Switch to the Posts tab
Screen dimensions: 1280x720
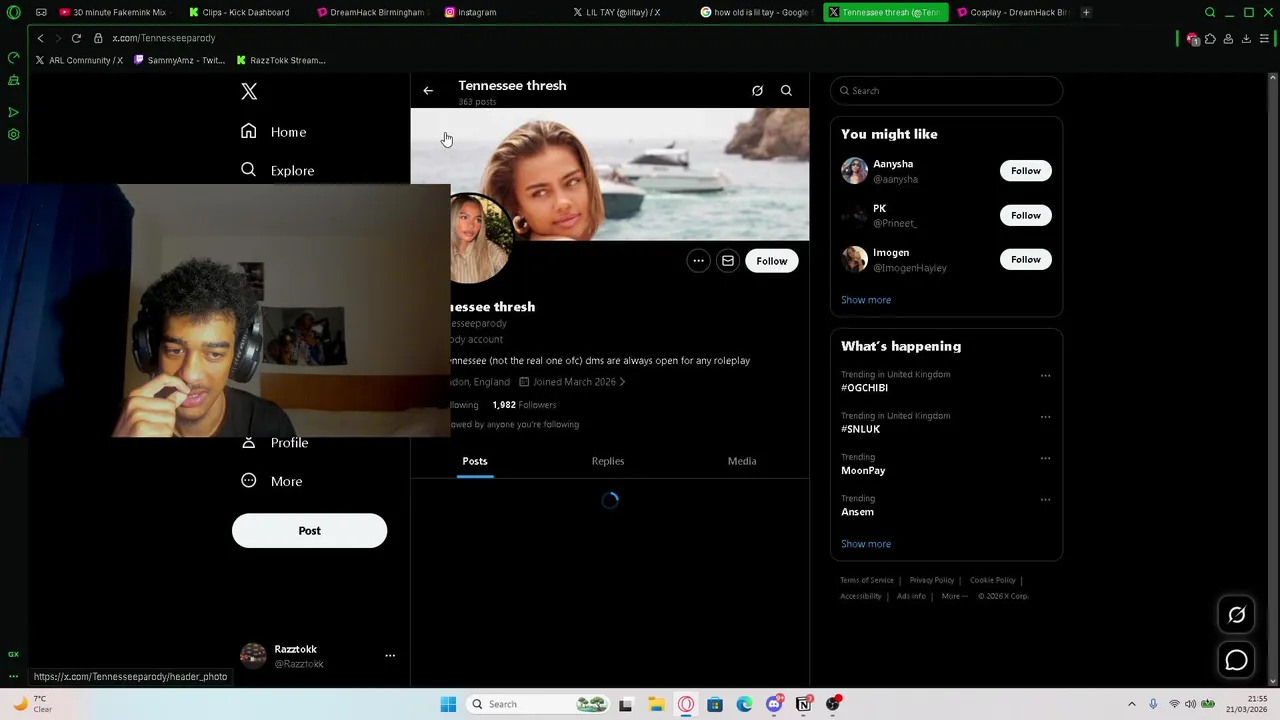[x=475, y=461]
